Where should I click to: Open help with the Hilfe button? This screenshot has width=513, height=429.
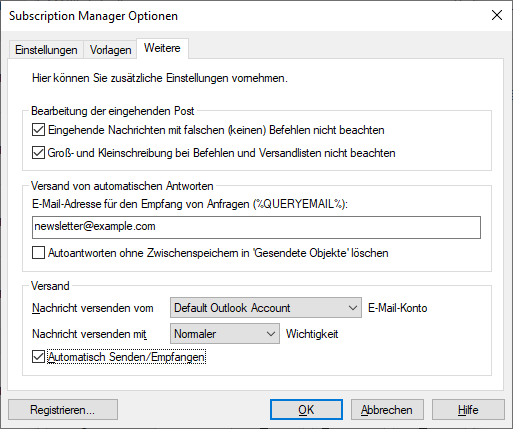[x=468, y=410]
